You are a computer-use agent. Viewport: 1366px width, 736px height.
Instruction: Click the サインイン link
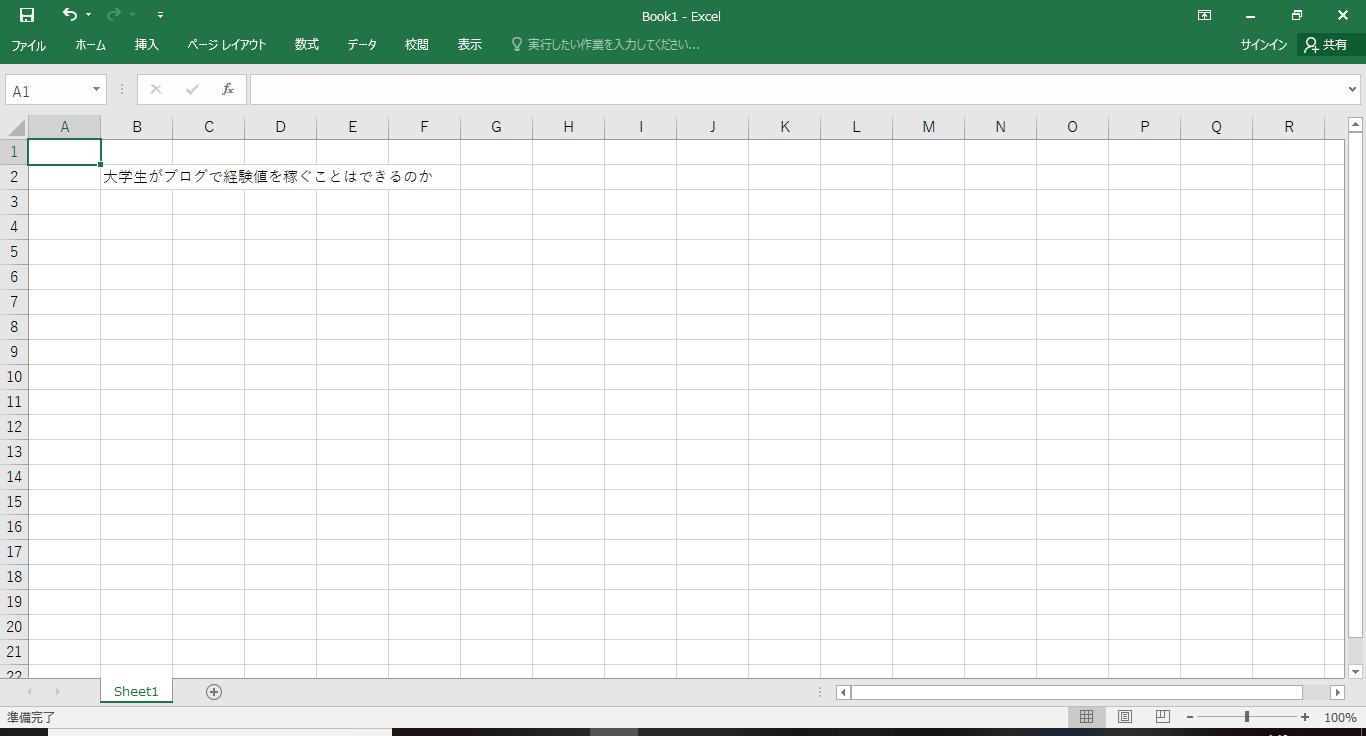[1264, 45]
